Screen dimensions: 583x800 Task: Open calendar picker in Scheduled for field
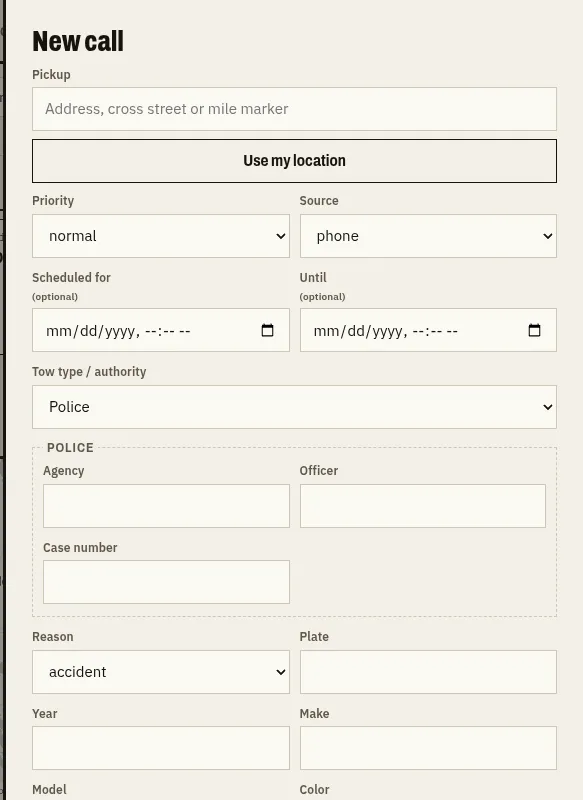(267, 330)
